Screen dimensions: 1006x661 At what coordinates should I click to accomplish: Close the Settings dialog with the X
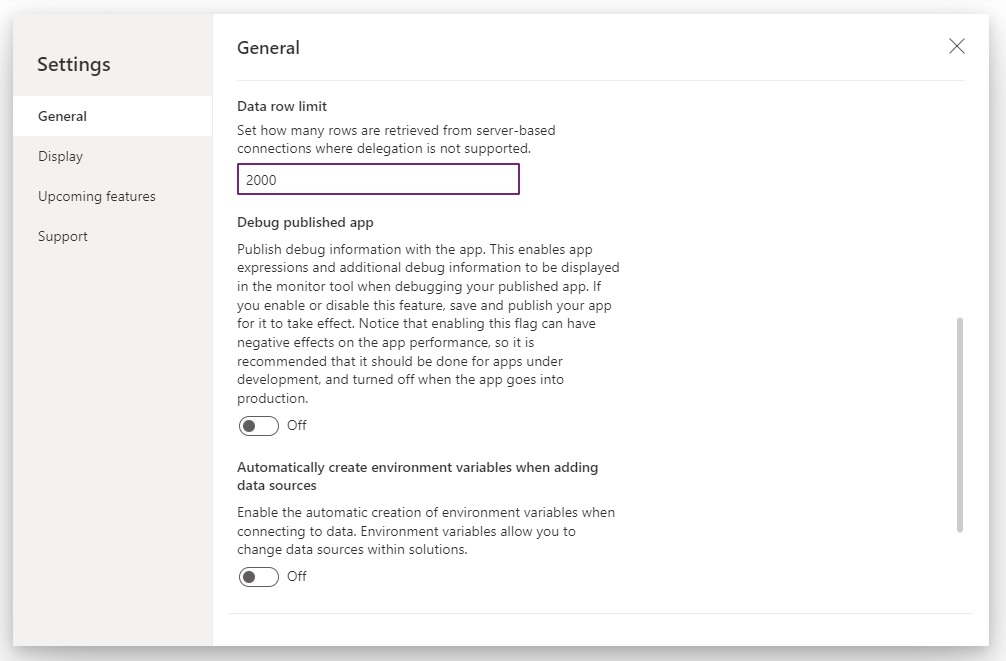[957, 46]
